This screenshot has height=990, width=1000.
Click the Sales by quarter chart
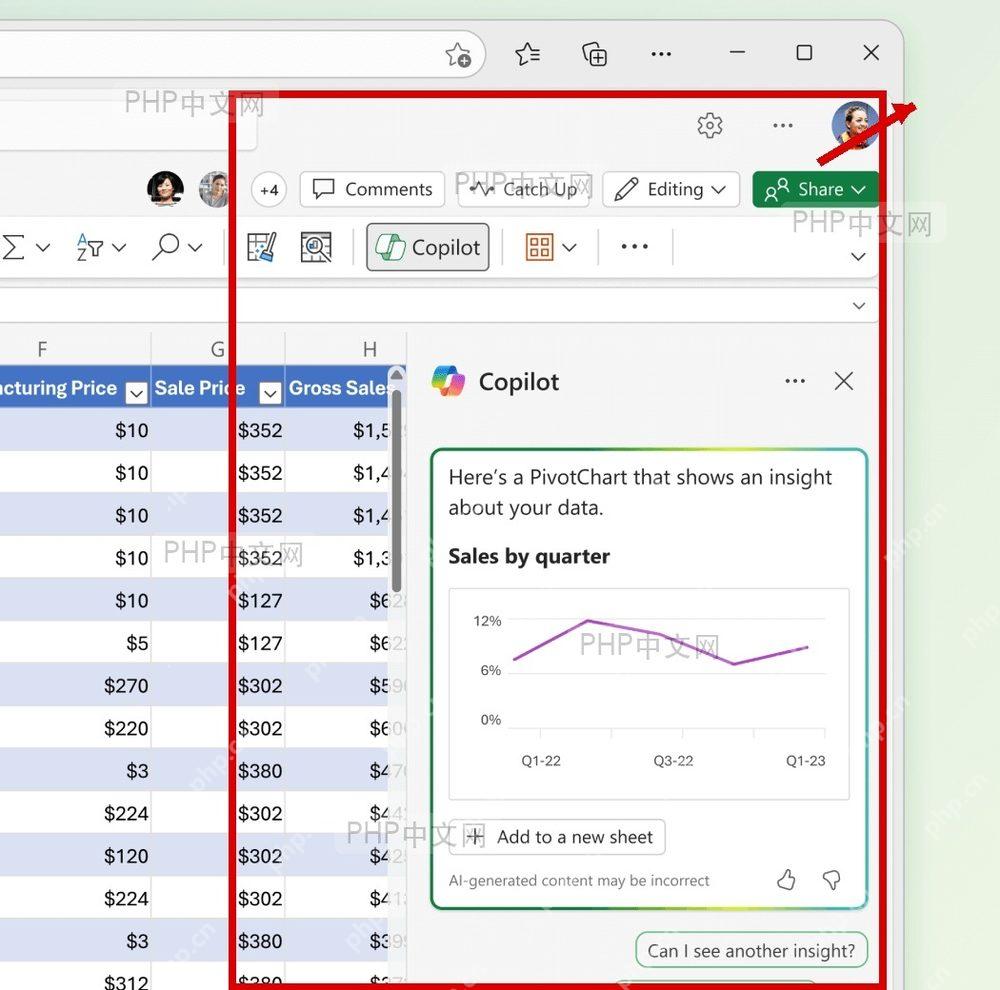(649, 694)
